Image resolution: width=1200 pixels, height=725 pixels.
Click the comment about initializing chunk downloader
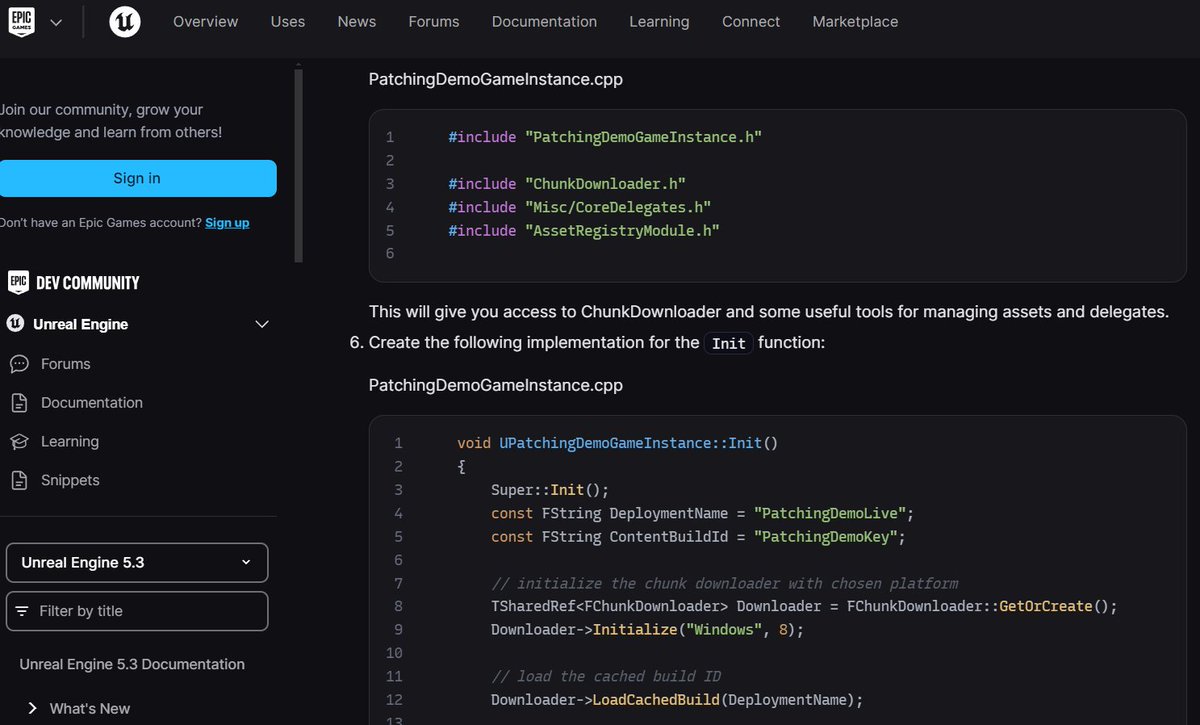pyautogui.click(x=725, y=583)
